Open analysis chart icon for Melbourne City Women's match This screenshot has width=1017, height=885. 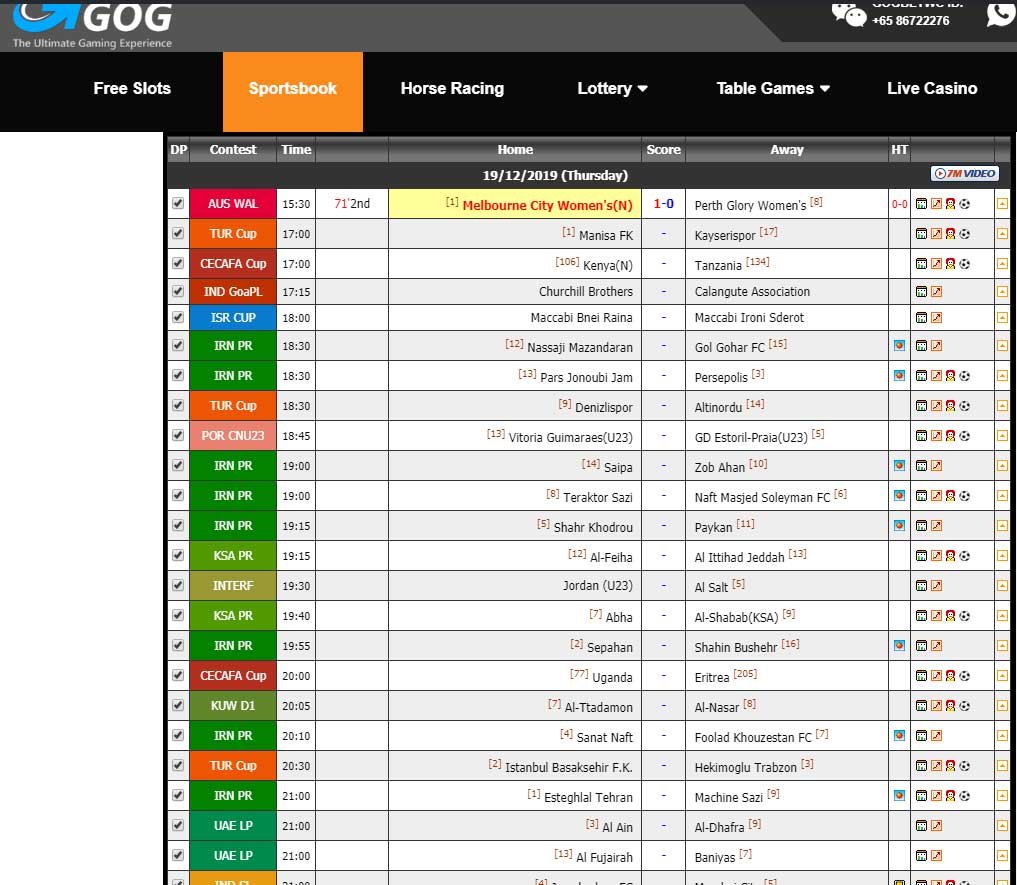[921, 204]
